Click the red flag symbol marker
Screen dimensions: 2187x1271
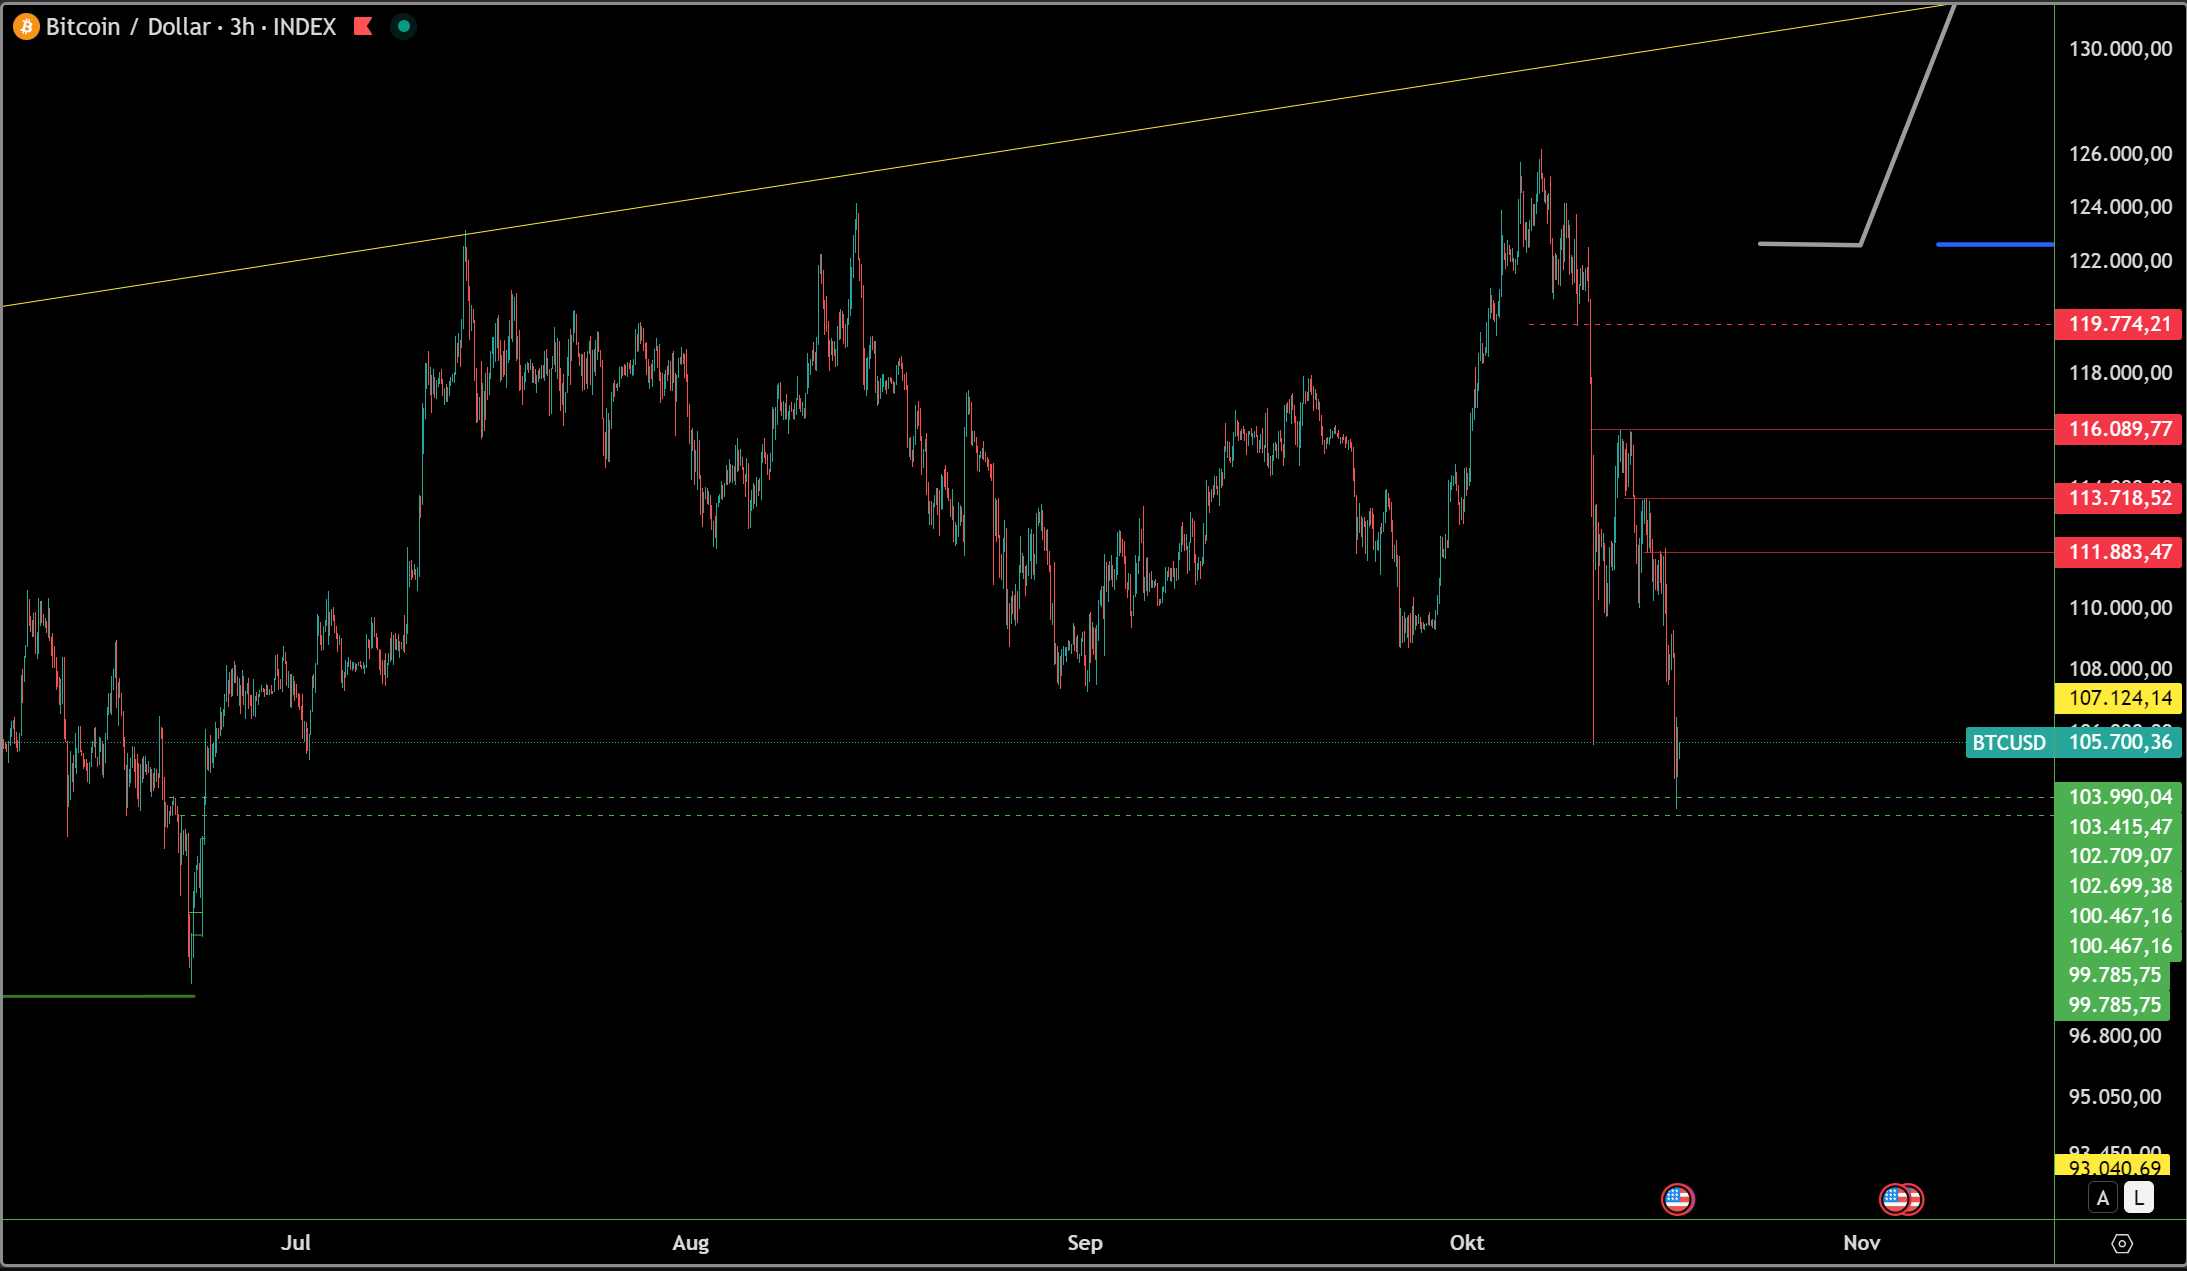(x=363, y=27)
